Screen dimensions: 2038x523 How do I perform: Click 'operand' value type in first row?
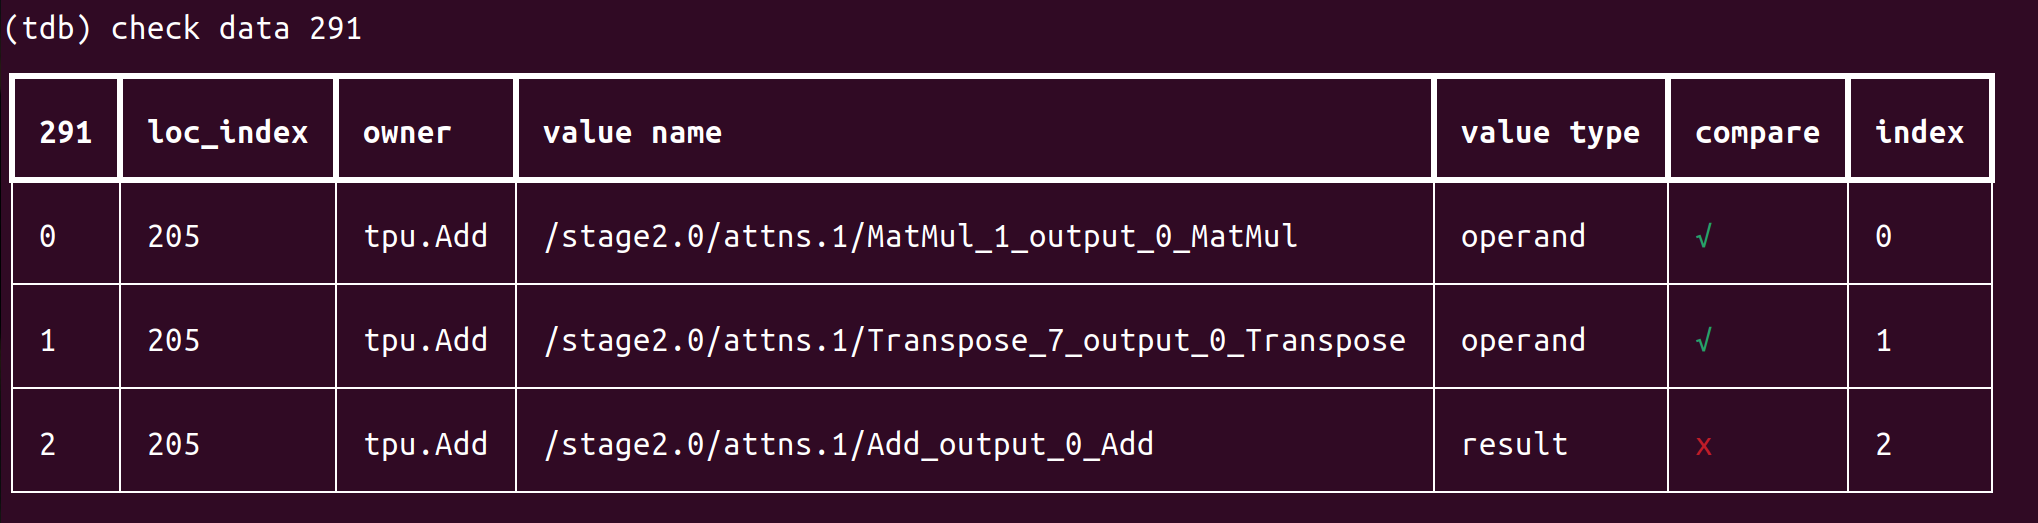coord(1522,237)
